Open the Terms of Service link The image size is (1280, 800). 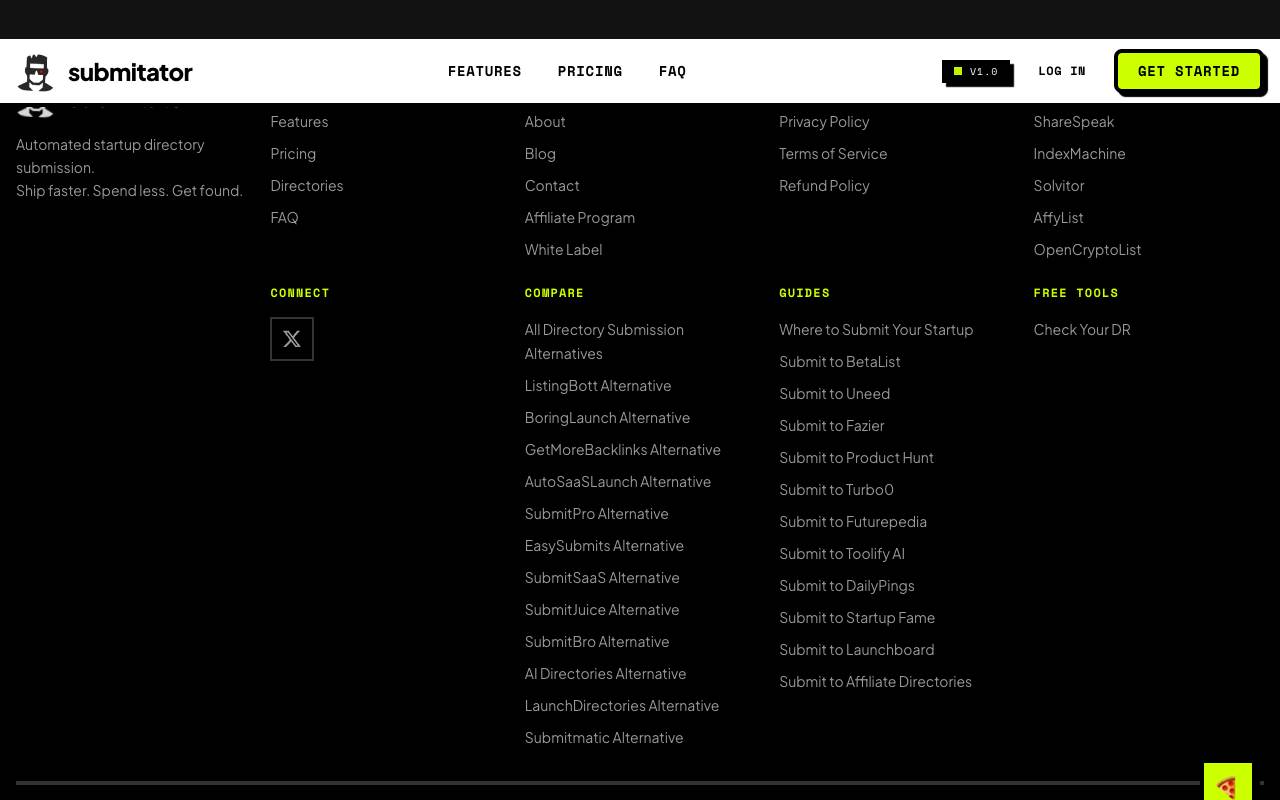click(x=833, y=153)
